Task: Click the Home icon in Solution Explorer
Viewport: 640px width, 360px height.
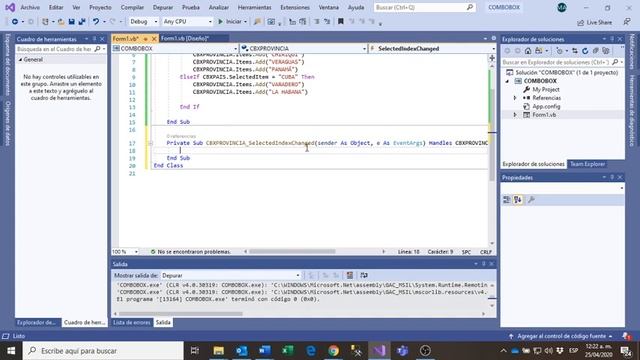Action: coord(528,51)
